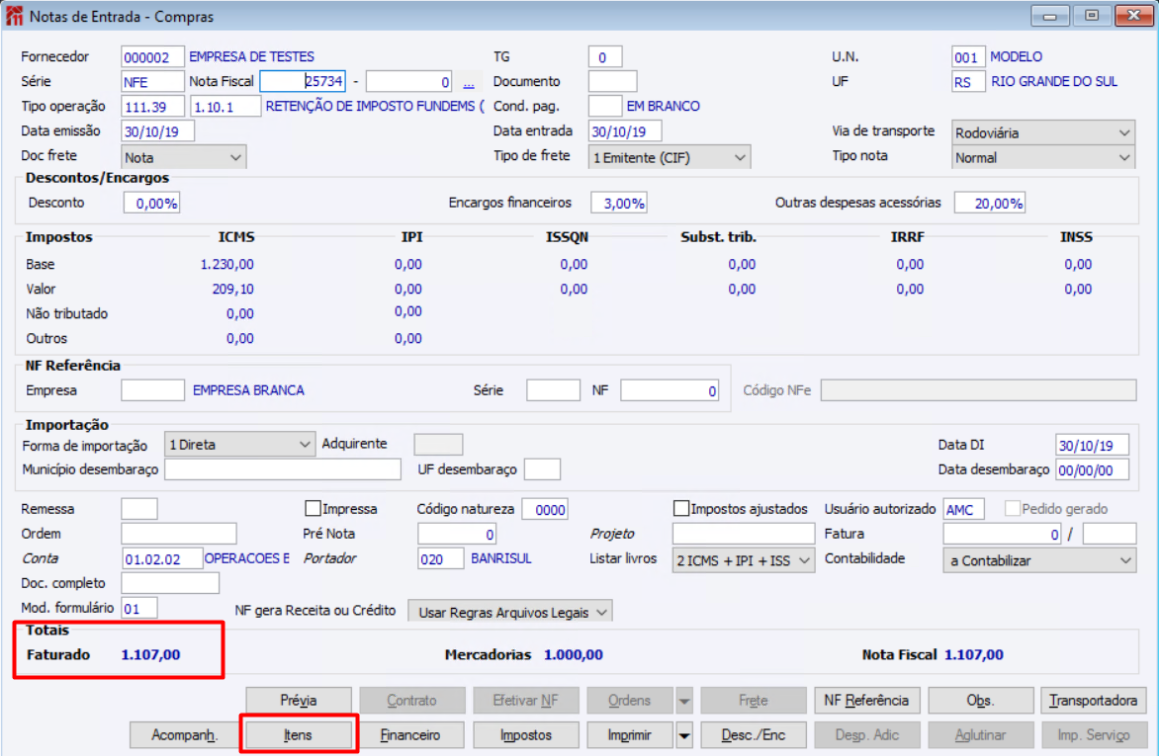Click the Efetivar NF button

(x=526, y=701)
